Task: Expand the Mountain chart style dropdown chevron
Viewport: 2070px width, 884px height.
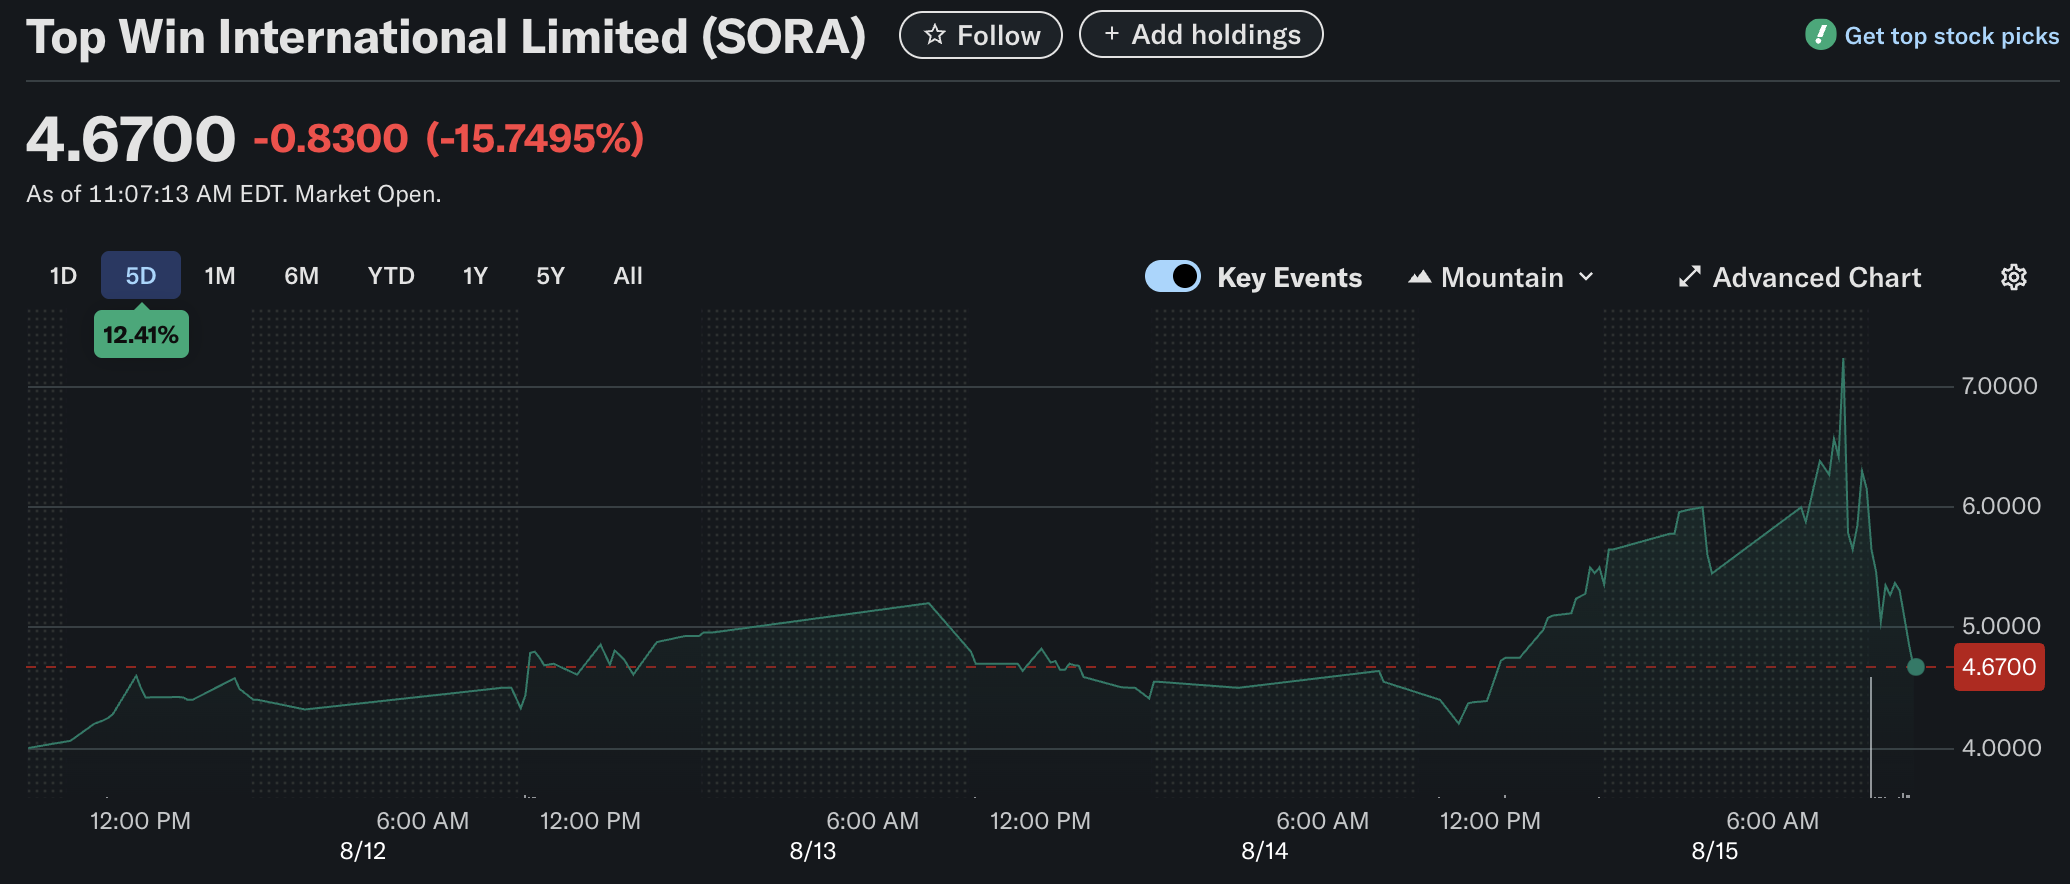Action: tap(1586, 277)
